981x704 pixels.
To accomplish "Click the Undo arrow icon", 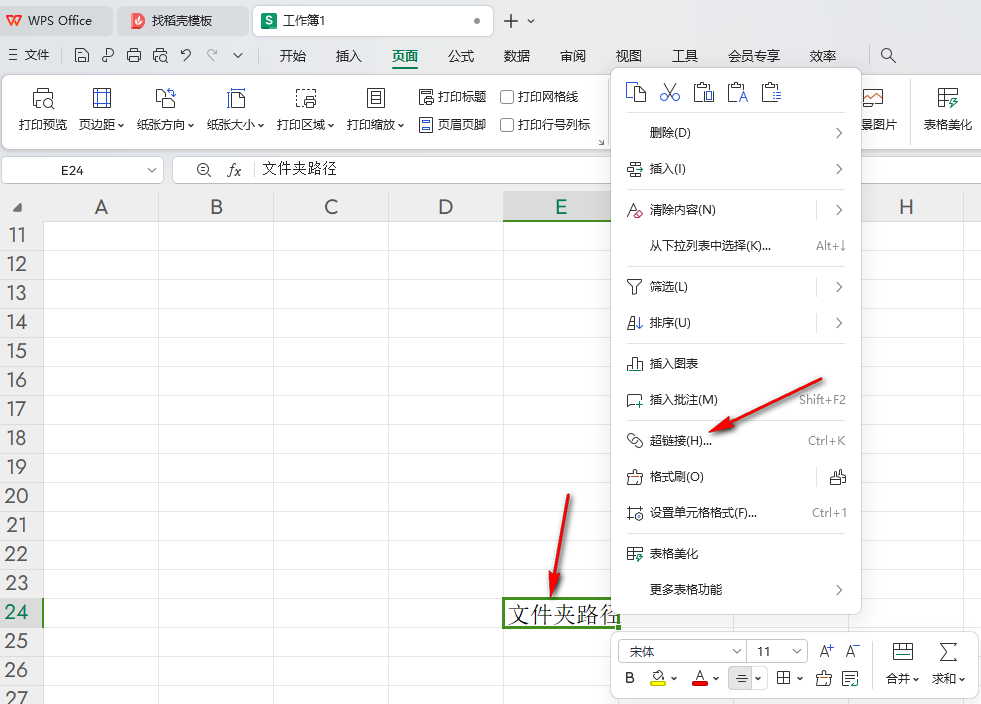I will pos(186,56).
